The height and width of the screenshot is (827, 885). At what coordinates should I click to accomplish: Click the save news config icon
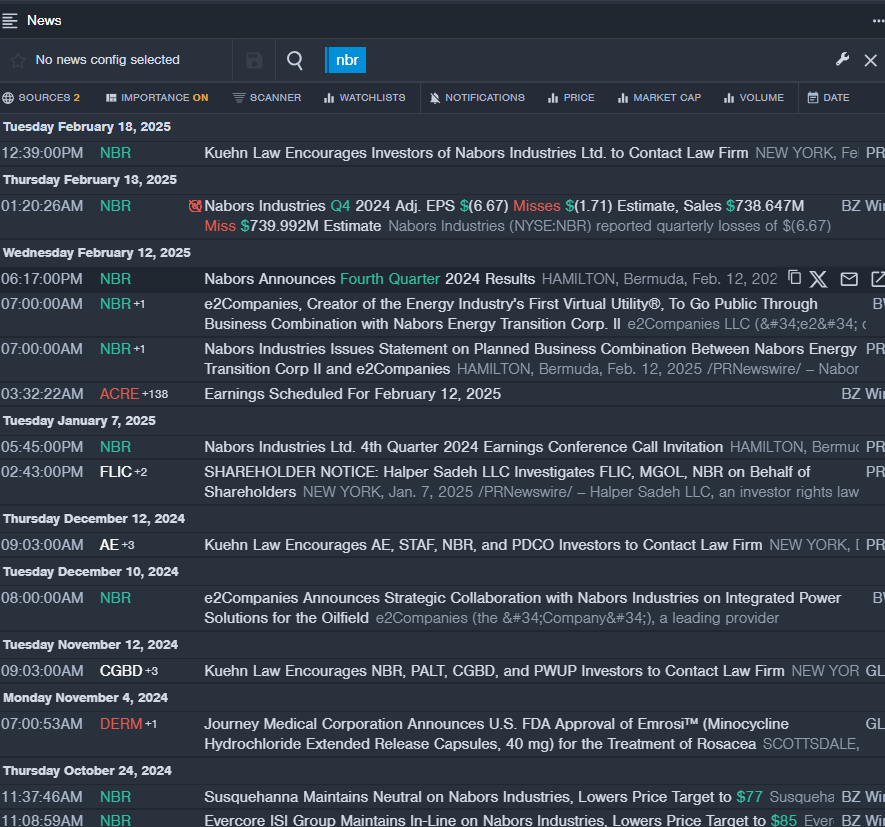(x=254, y=60)
